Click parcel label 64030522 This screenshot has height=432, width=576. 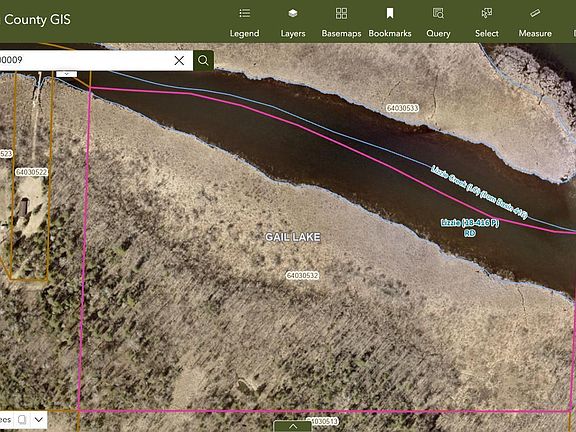point(32,172)
